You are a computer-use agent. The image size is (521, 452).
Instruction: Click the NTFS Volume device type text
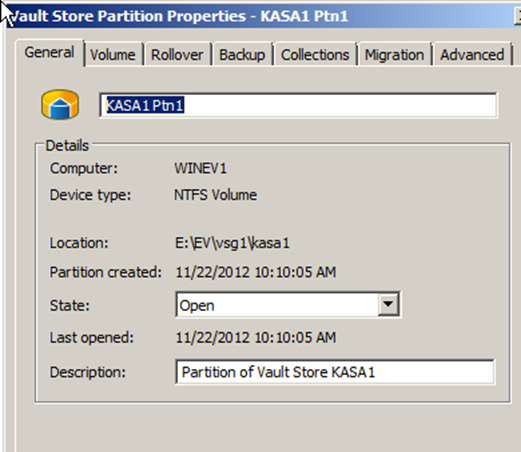click(215, 195)
